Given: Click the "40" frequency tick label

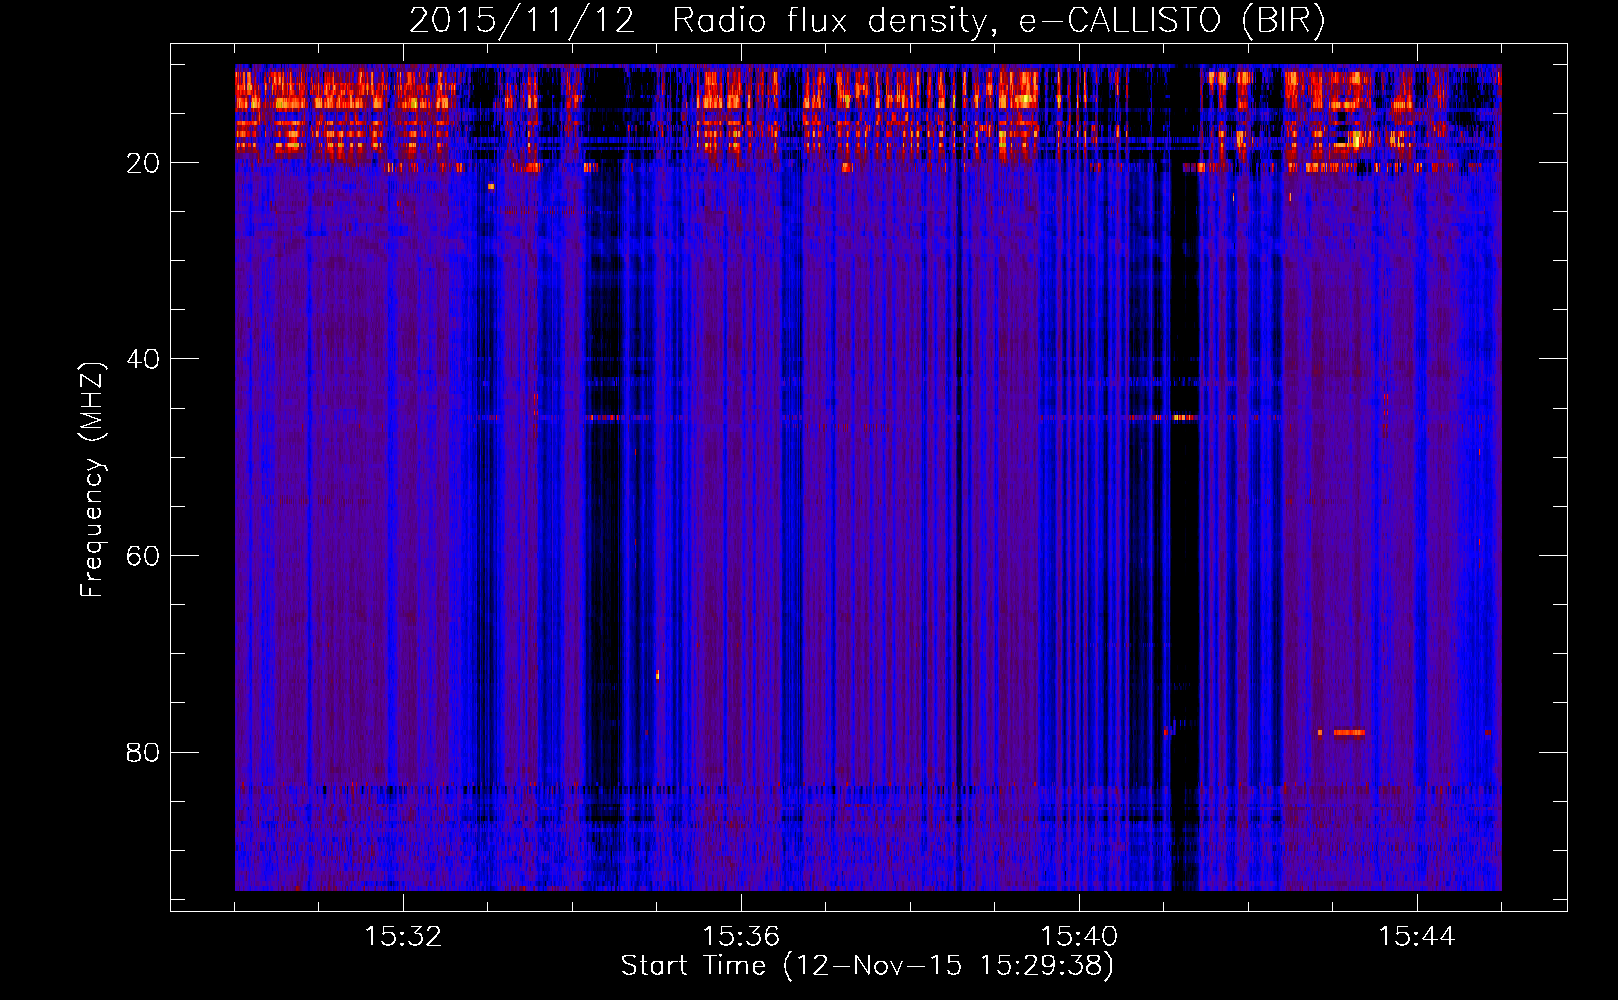Looking at the screenshot, I should [143, 359].
